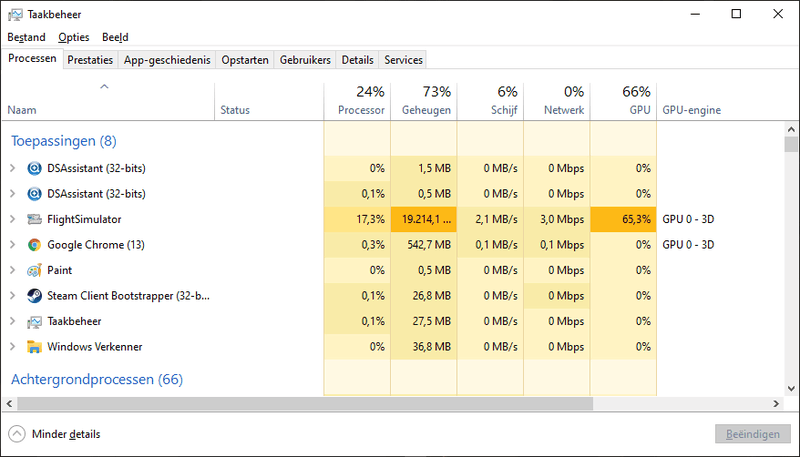Image resolution: width=800 pixels, height=457 pixels.
Task: Switch to the Opstarten tab
Action: (245, 60)
